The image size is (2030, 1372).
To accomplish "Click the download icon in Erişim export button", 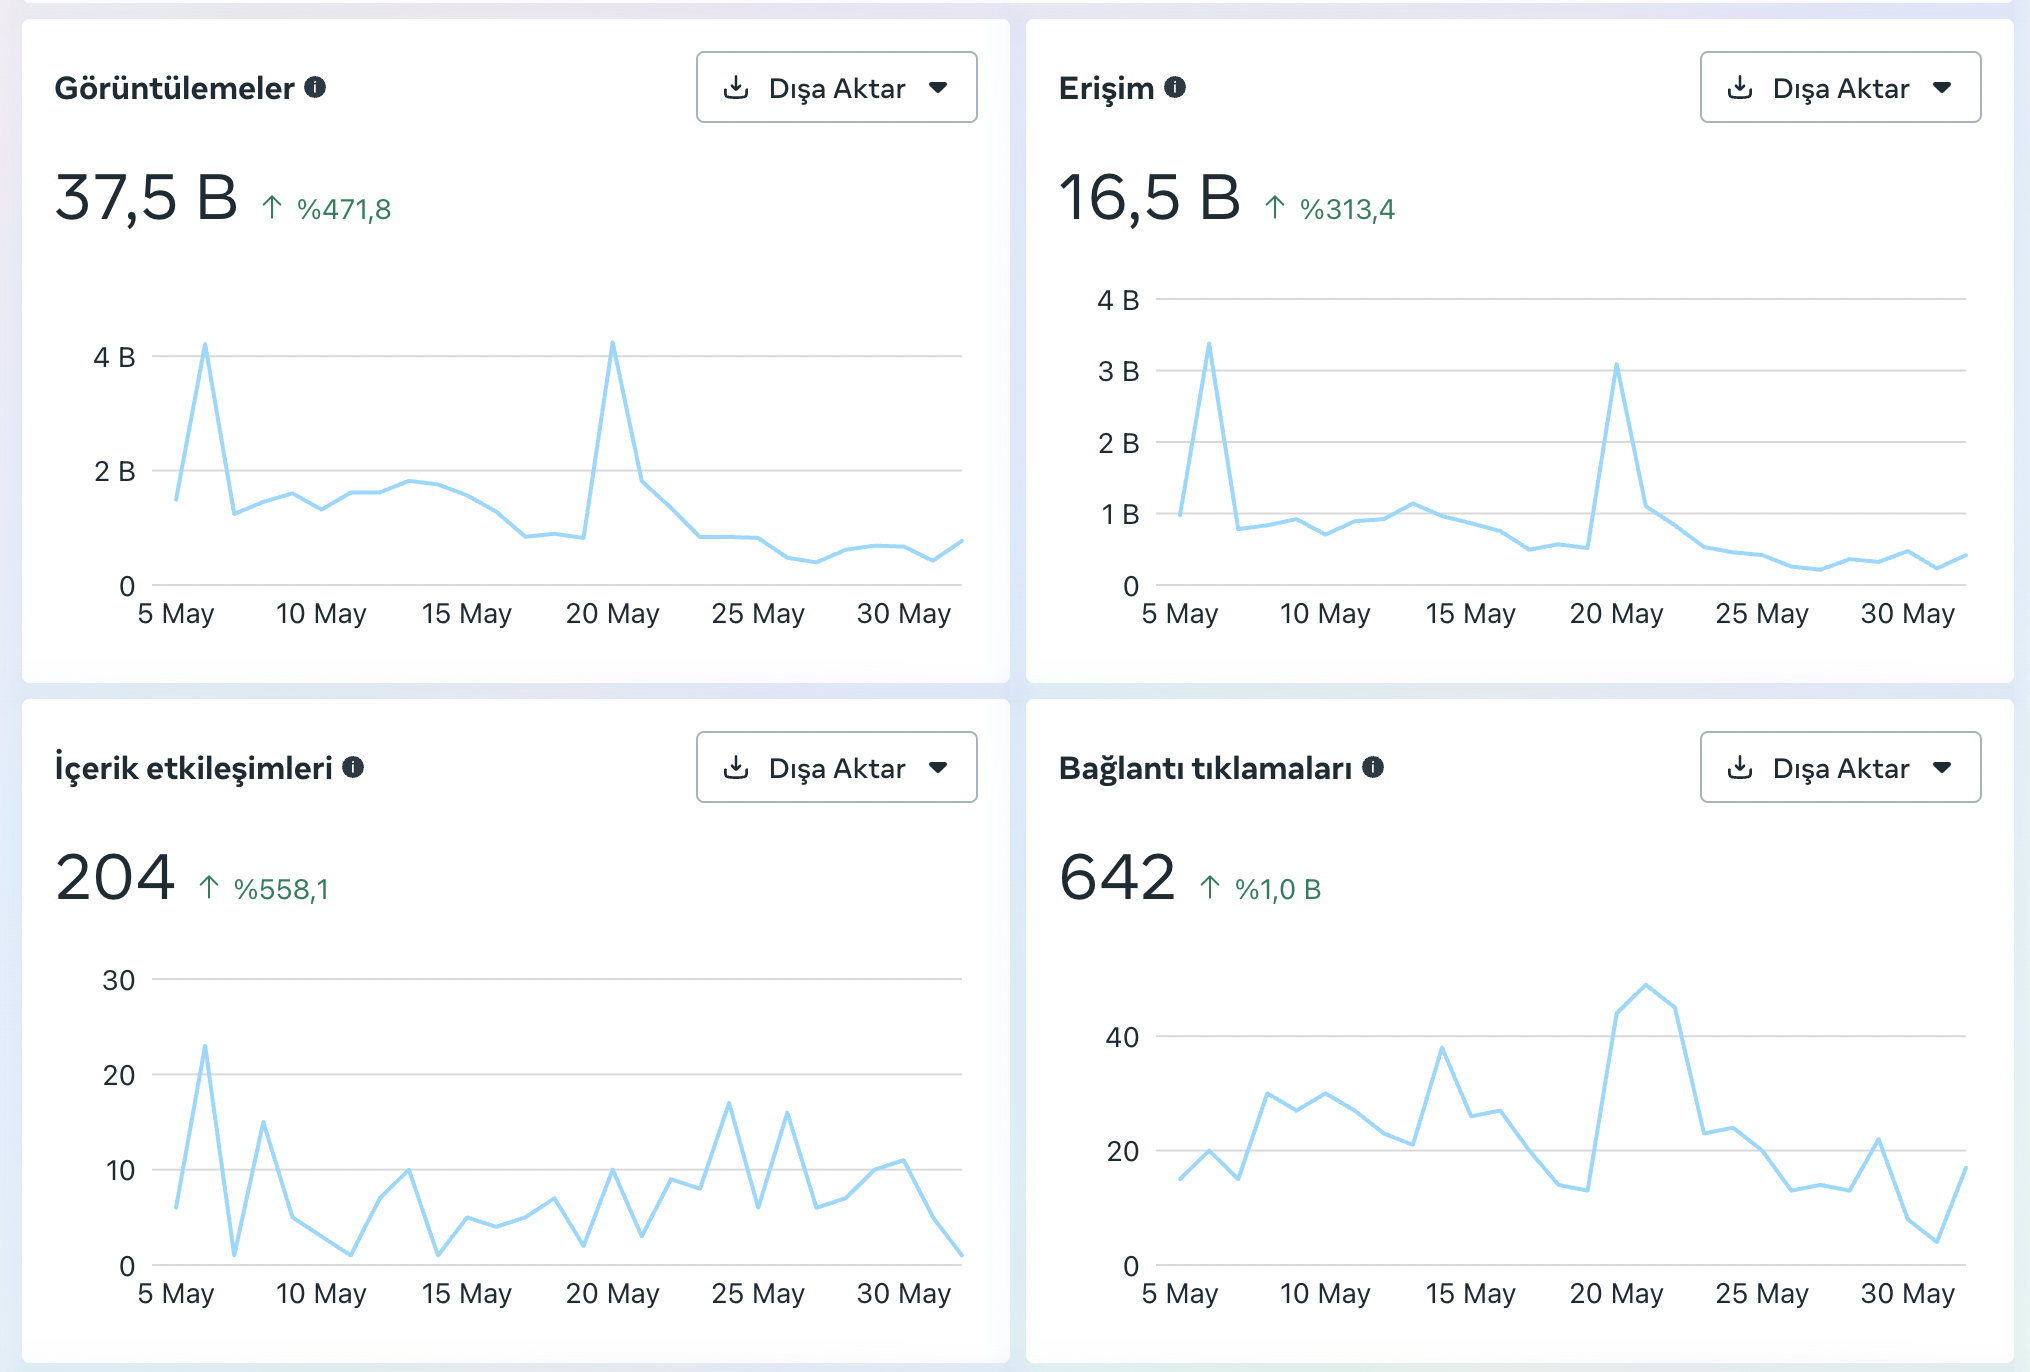I will click(x=1741, y=87).
